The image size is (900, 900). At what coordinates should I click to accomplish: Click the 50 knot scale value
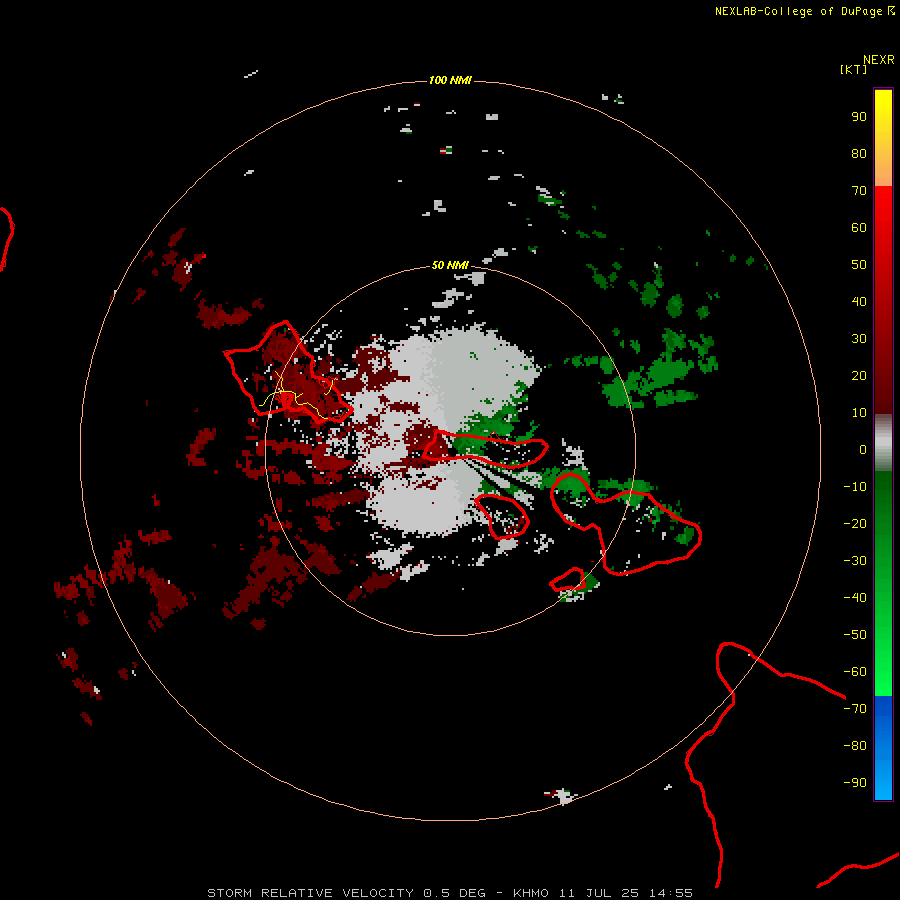tap(859, 265)
